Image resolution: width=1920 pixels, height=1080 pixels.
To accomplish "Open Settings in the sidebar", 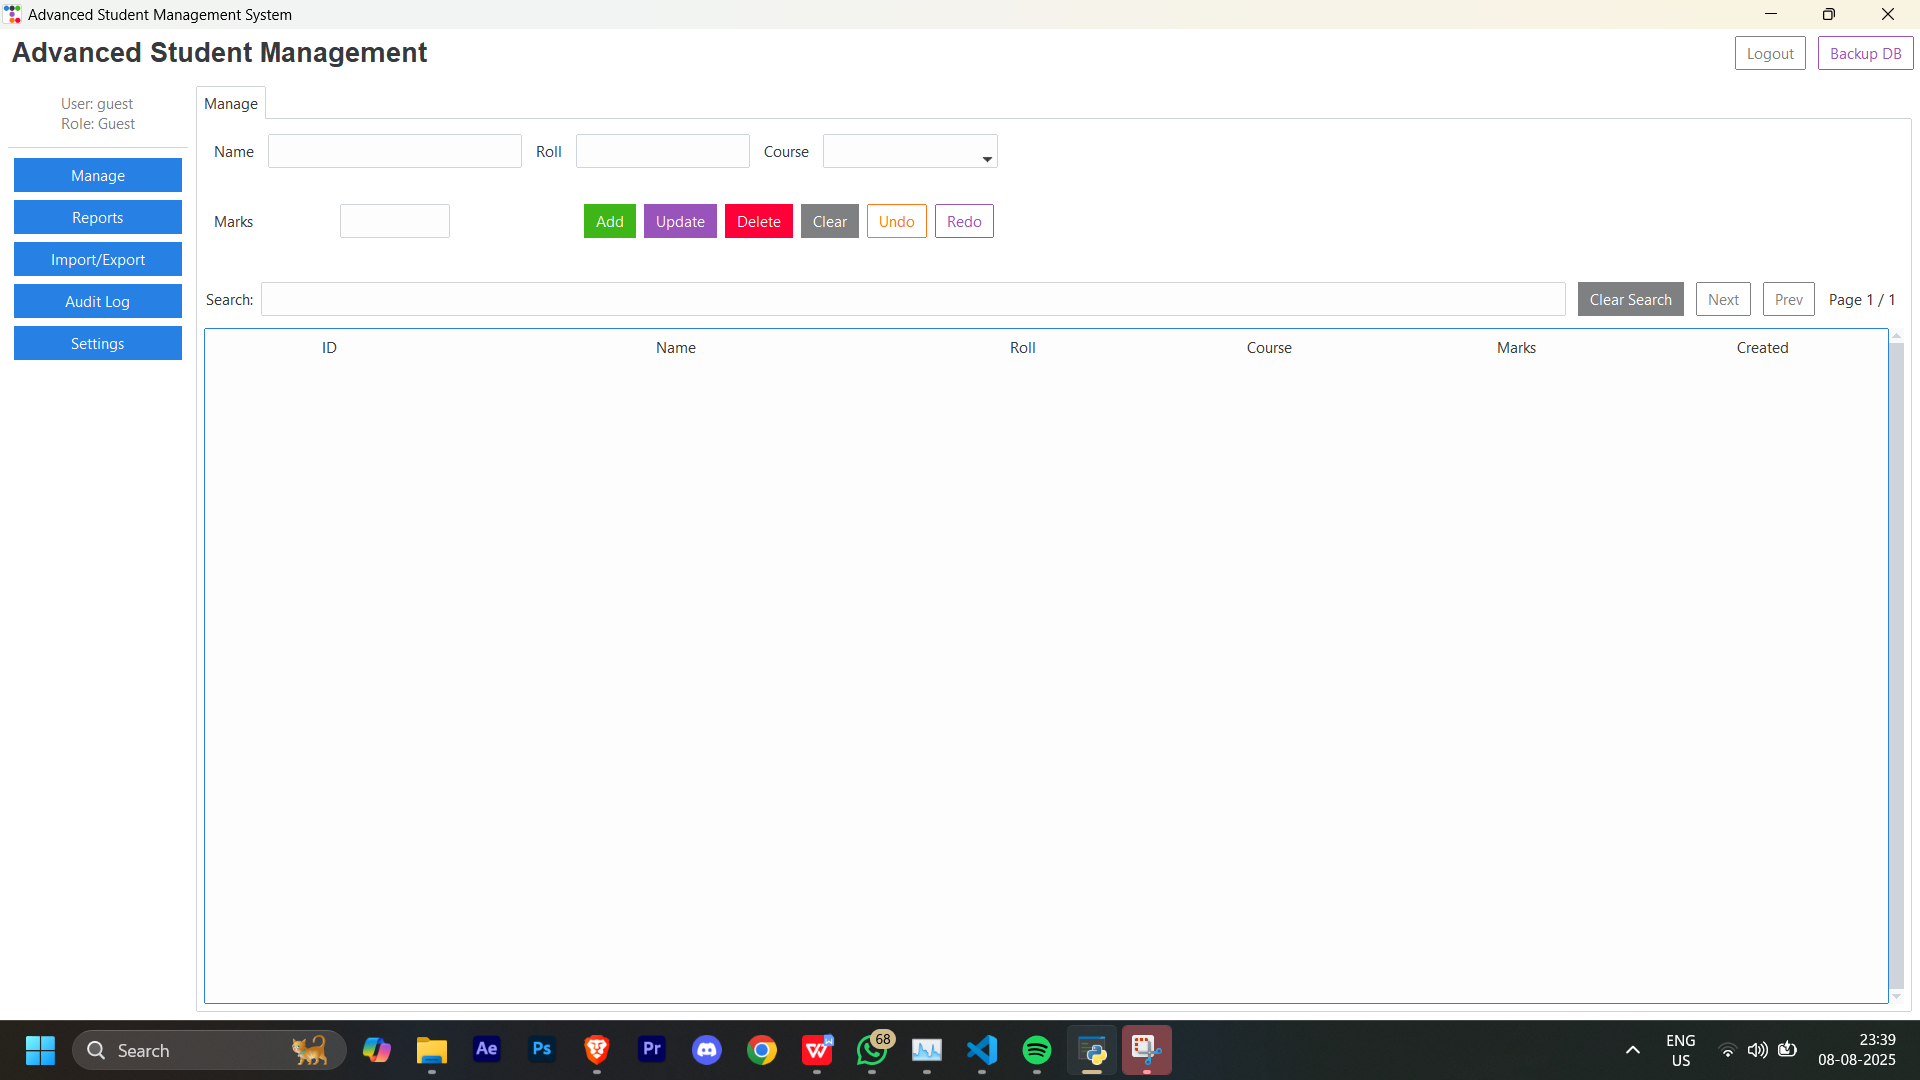I will click(98, 343).
